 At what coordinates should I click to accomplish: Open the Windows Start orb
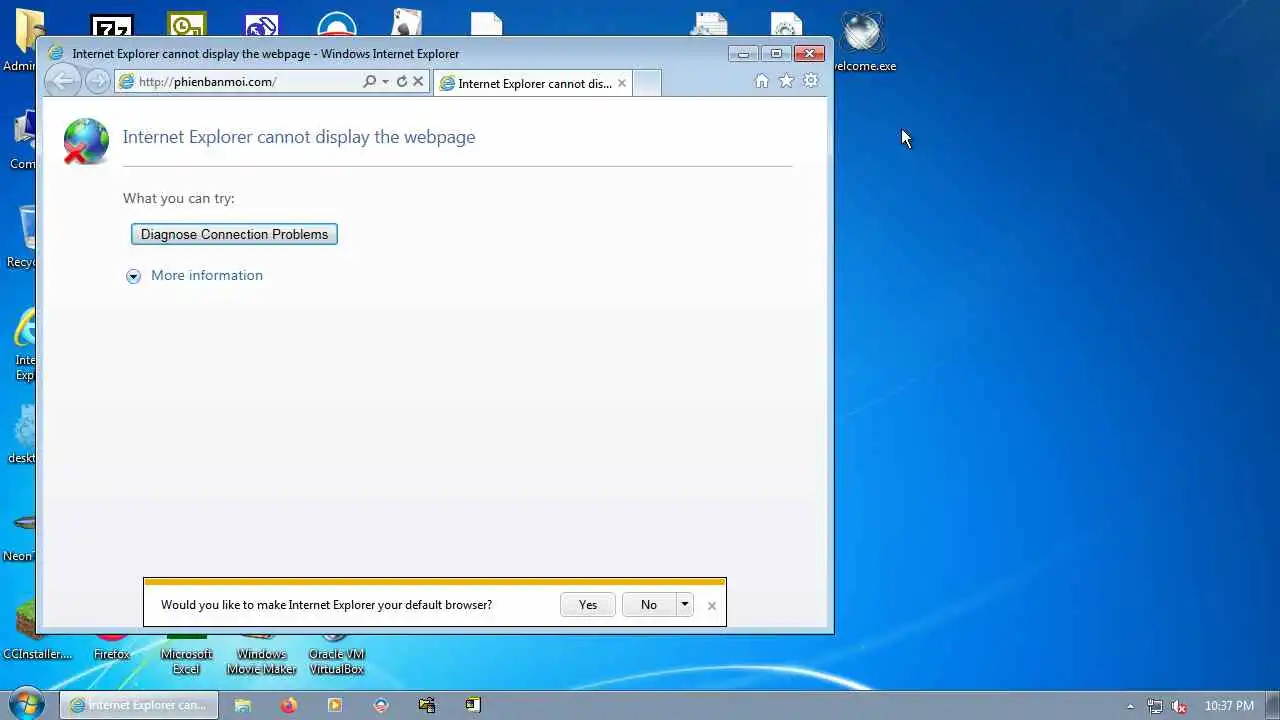point(27,703)
